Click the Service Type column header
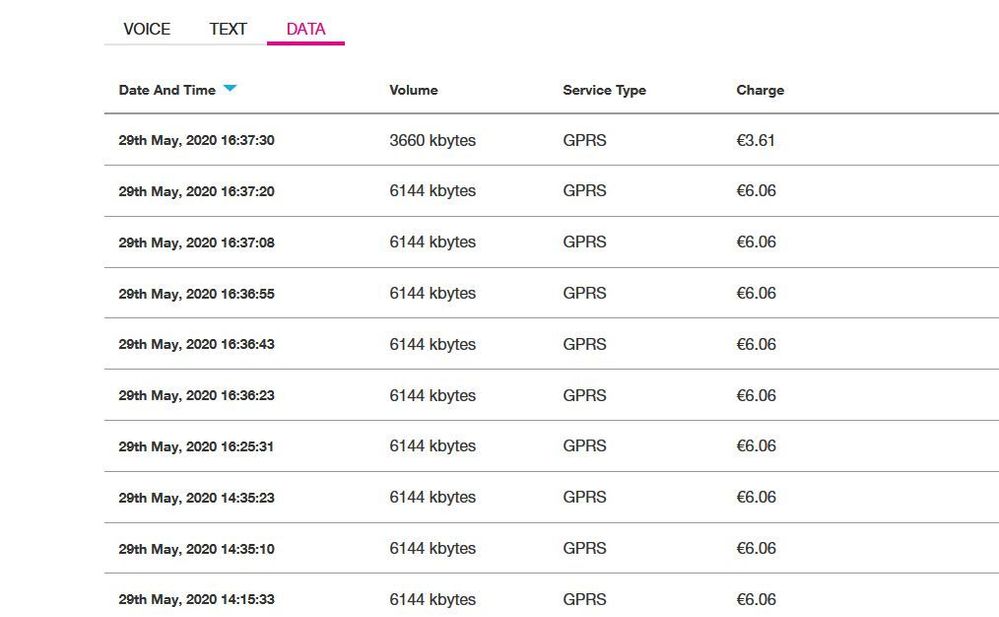Viewport: 999px width, 617px height. [x=604, y=91]
